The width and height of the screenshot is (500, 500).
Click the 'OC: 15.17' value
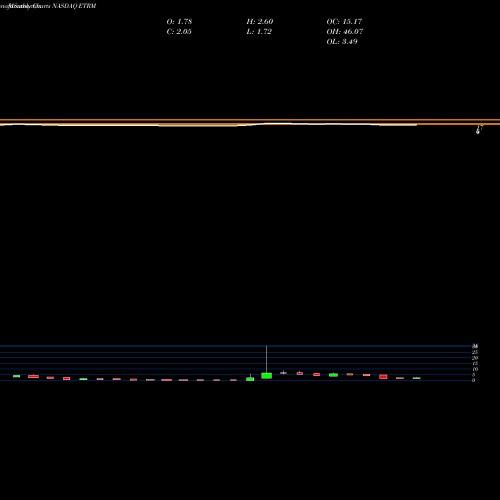coord(344,22)
